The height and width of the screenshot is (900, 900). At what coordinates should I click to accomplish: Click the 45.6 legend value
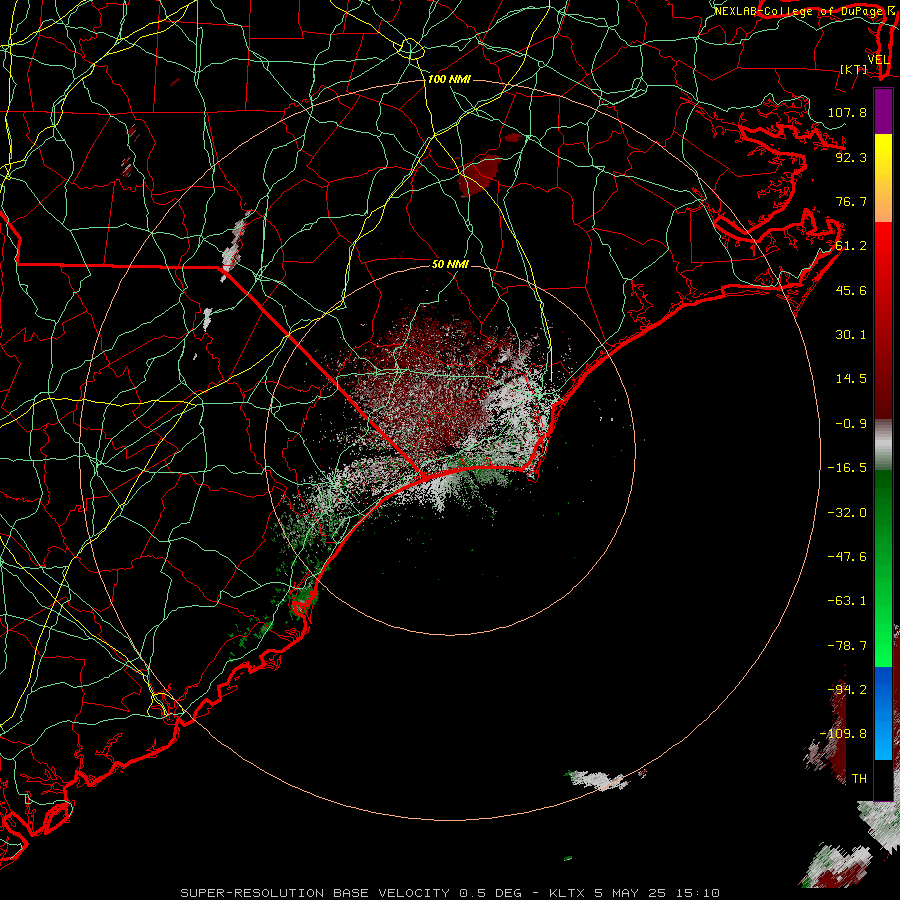[x=851, y=290]
